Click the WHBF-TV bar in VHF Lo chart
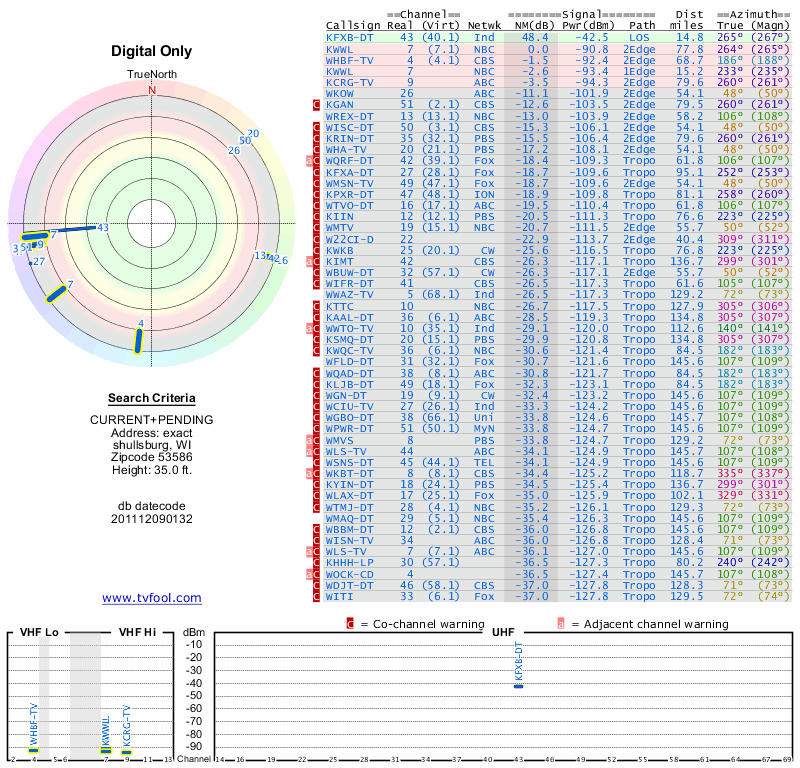 click(33, 750)
